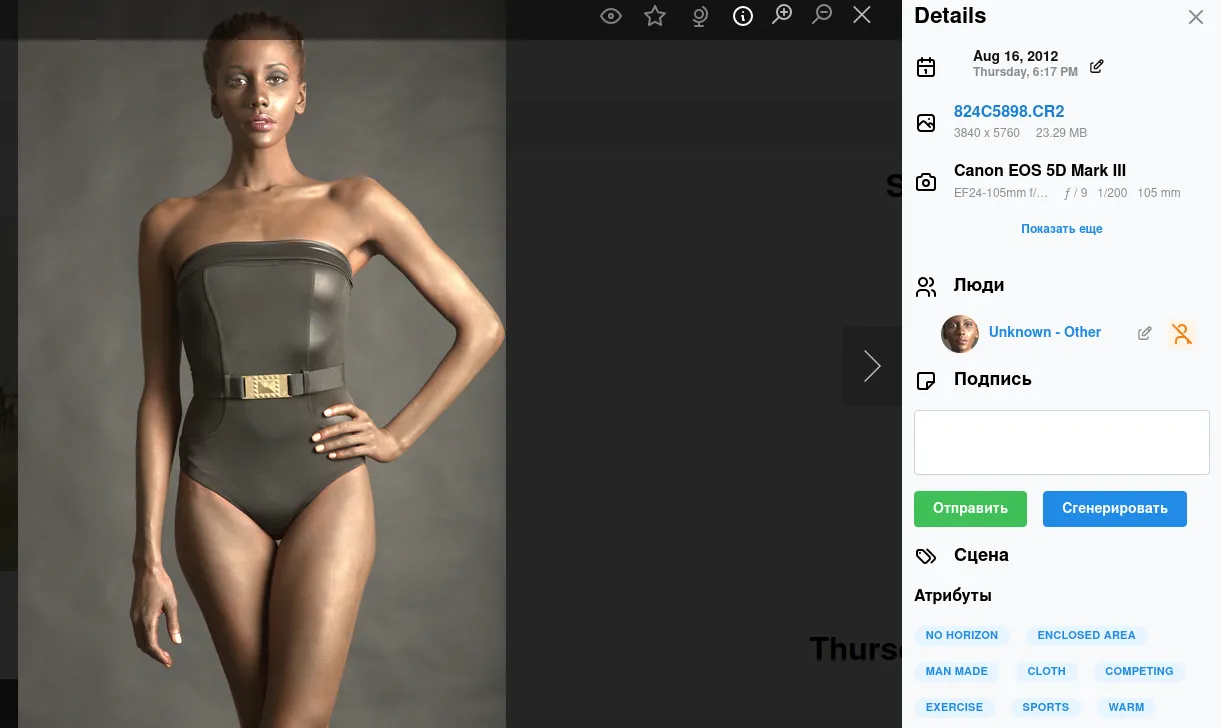Close the photo lightbox viewer
Screen dimensions: 1221x728
[862, 15]
